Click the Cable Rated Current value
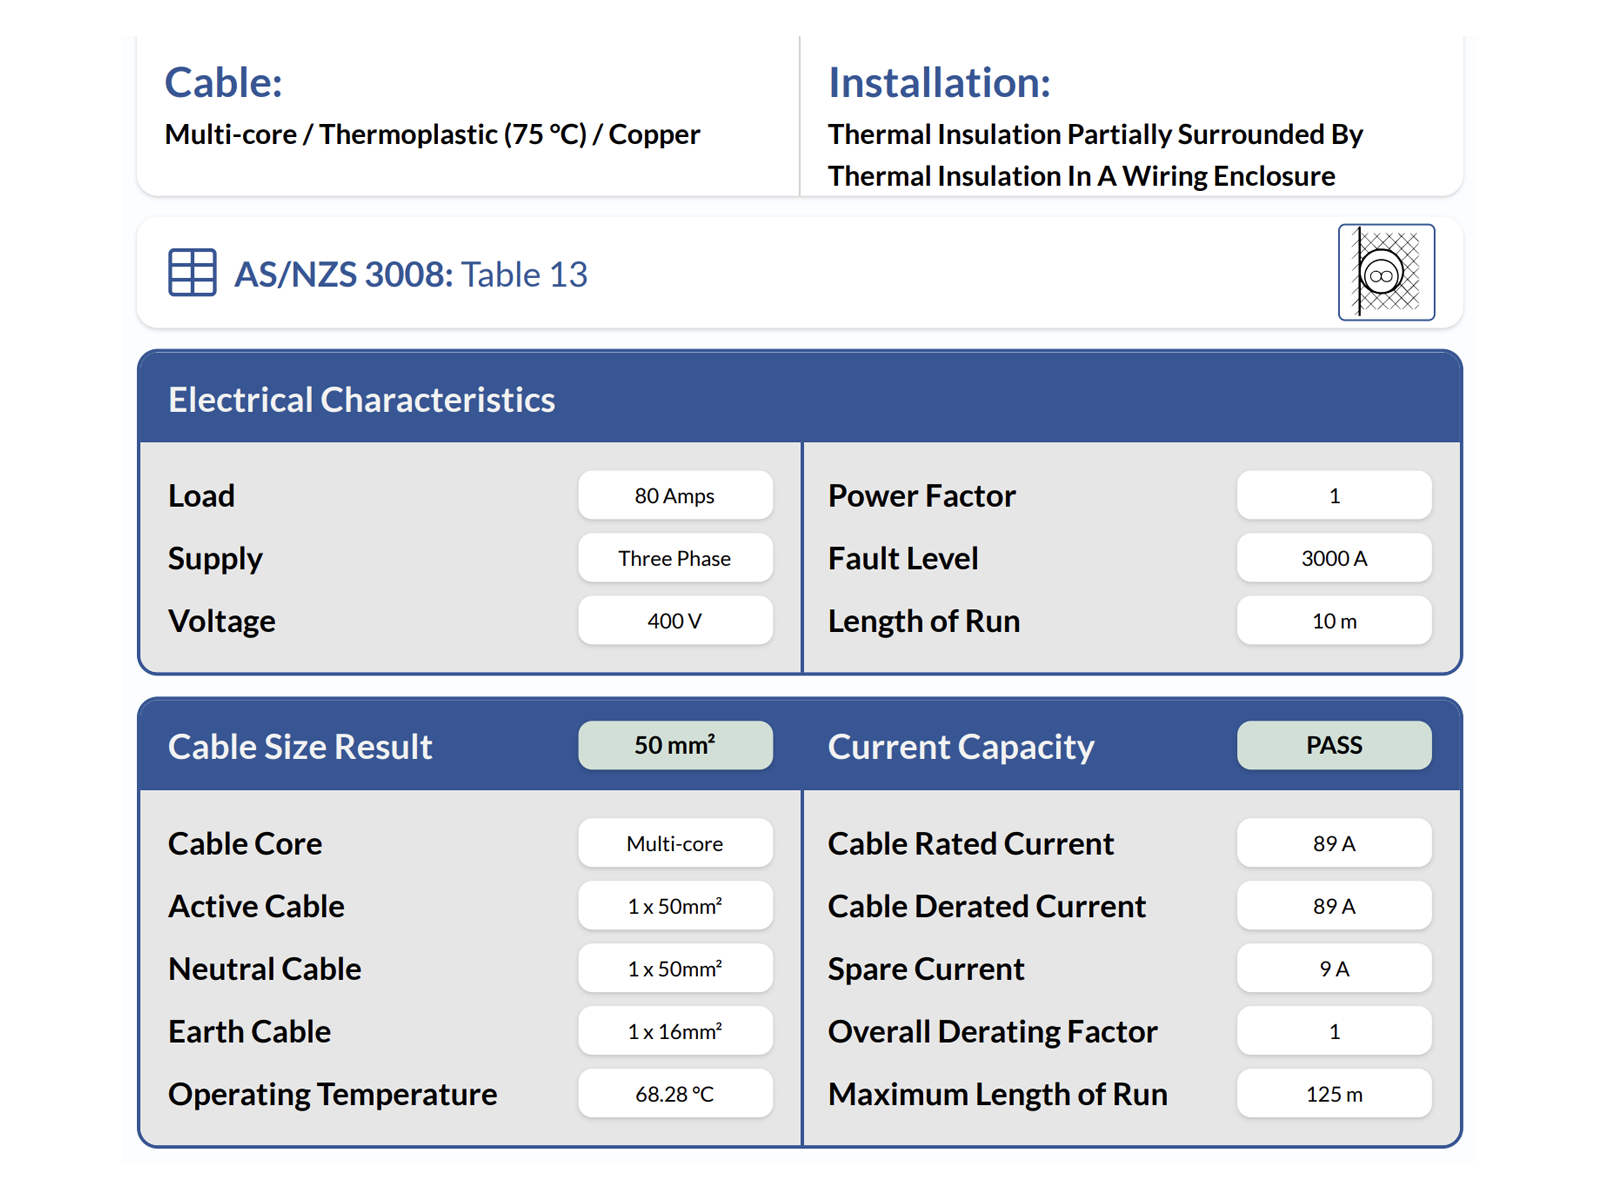The image size is (1600, 1200). click(x=1334, y=843)
